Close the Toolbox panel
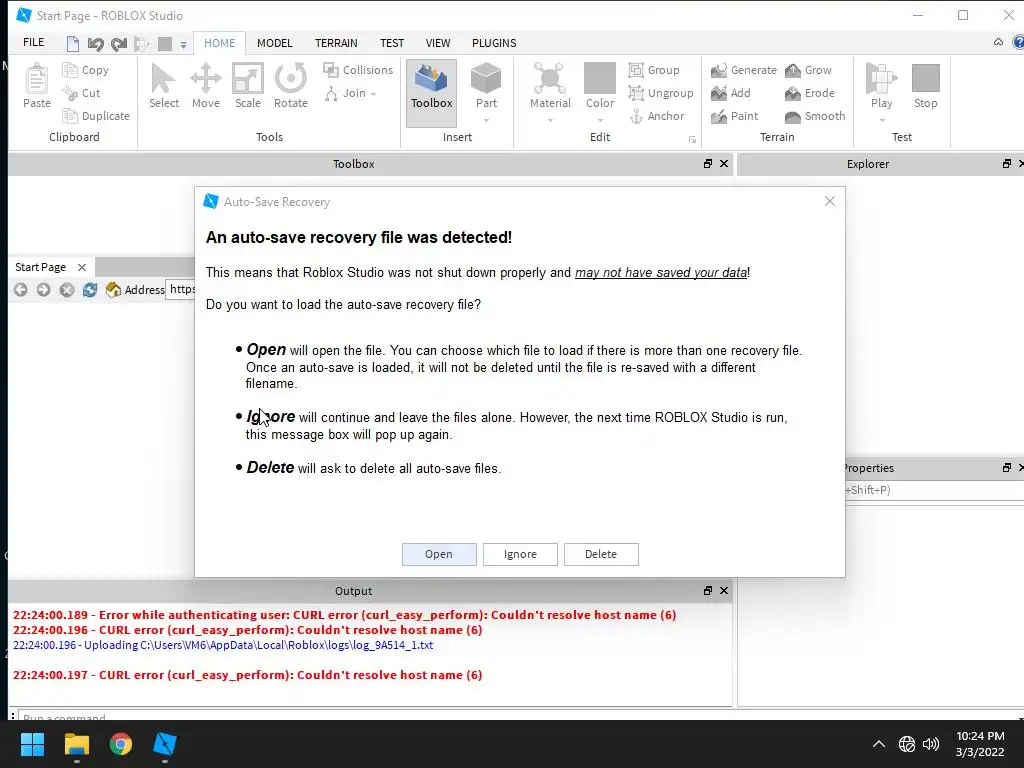This screenshot has width=1024, height=768. point(724,163)
